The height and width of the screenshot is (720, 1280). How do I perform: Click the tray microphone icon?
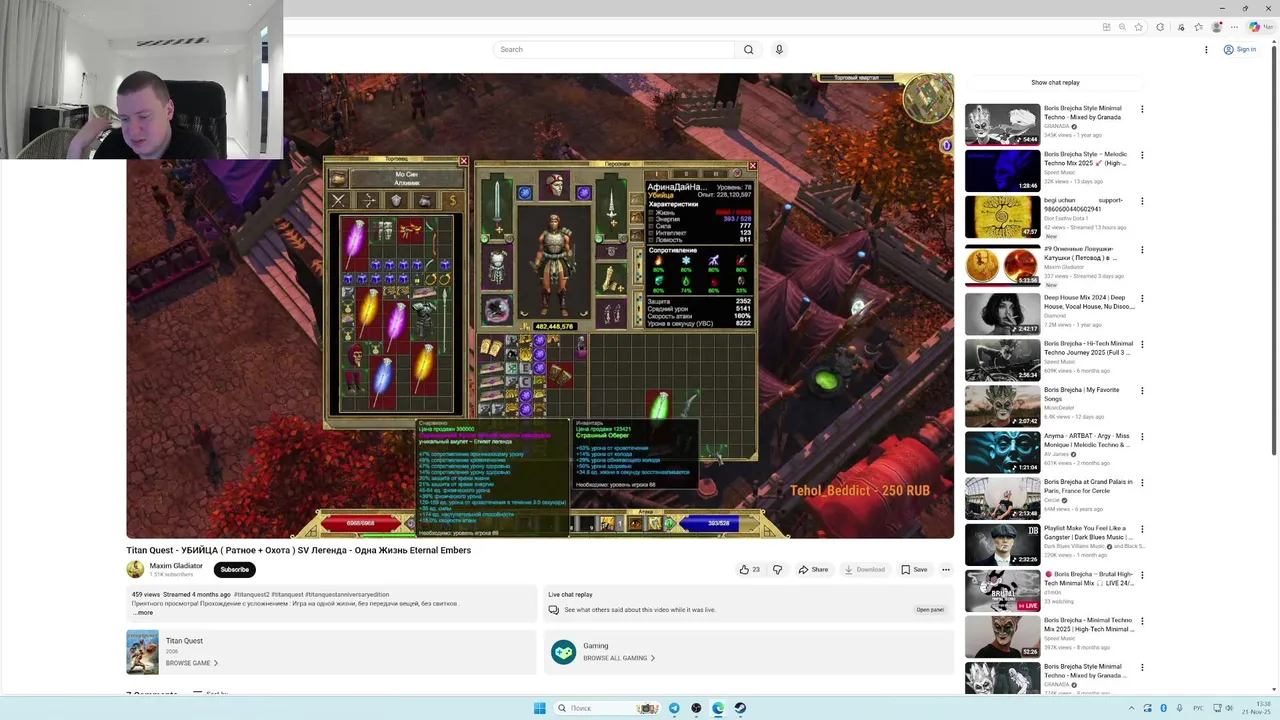click(1179, 708)
